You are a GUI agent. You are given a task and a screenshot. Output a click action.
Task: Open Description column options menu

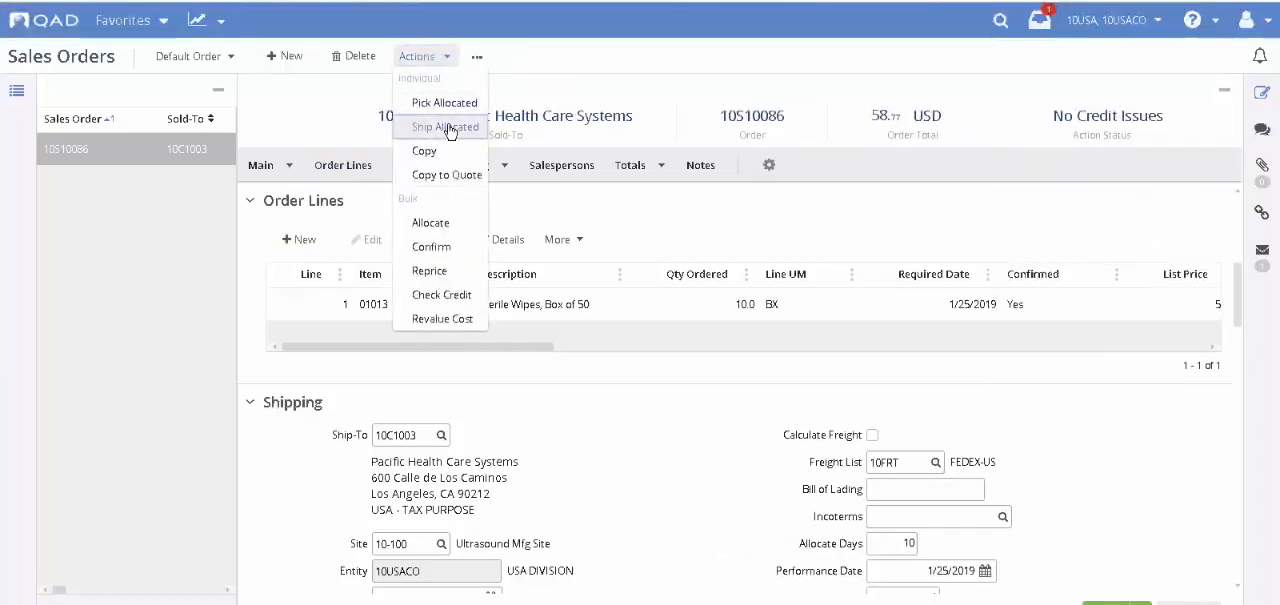620,274
